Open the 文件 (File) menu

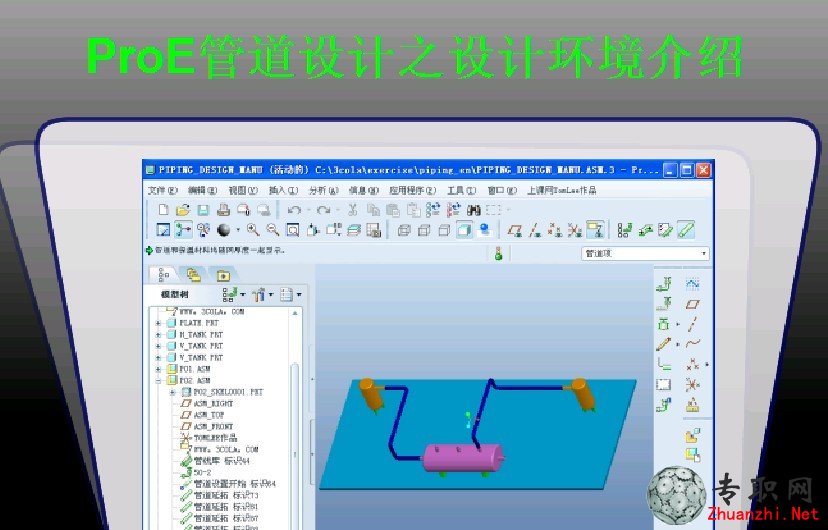pos(163,190)
